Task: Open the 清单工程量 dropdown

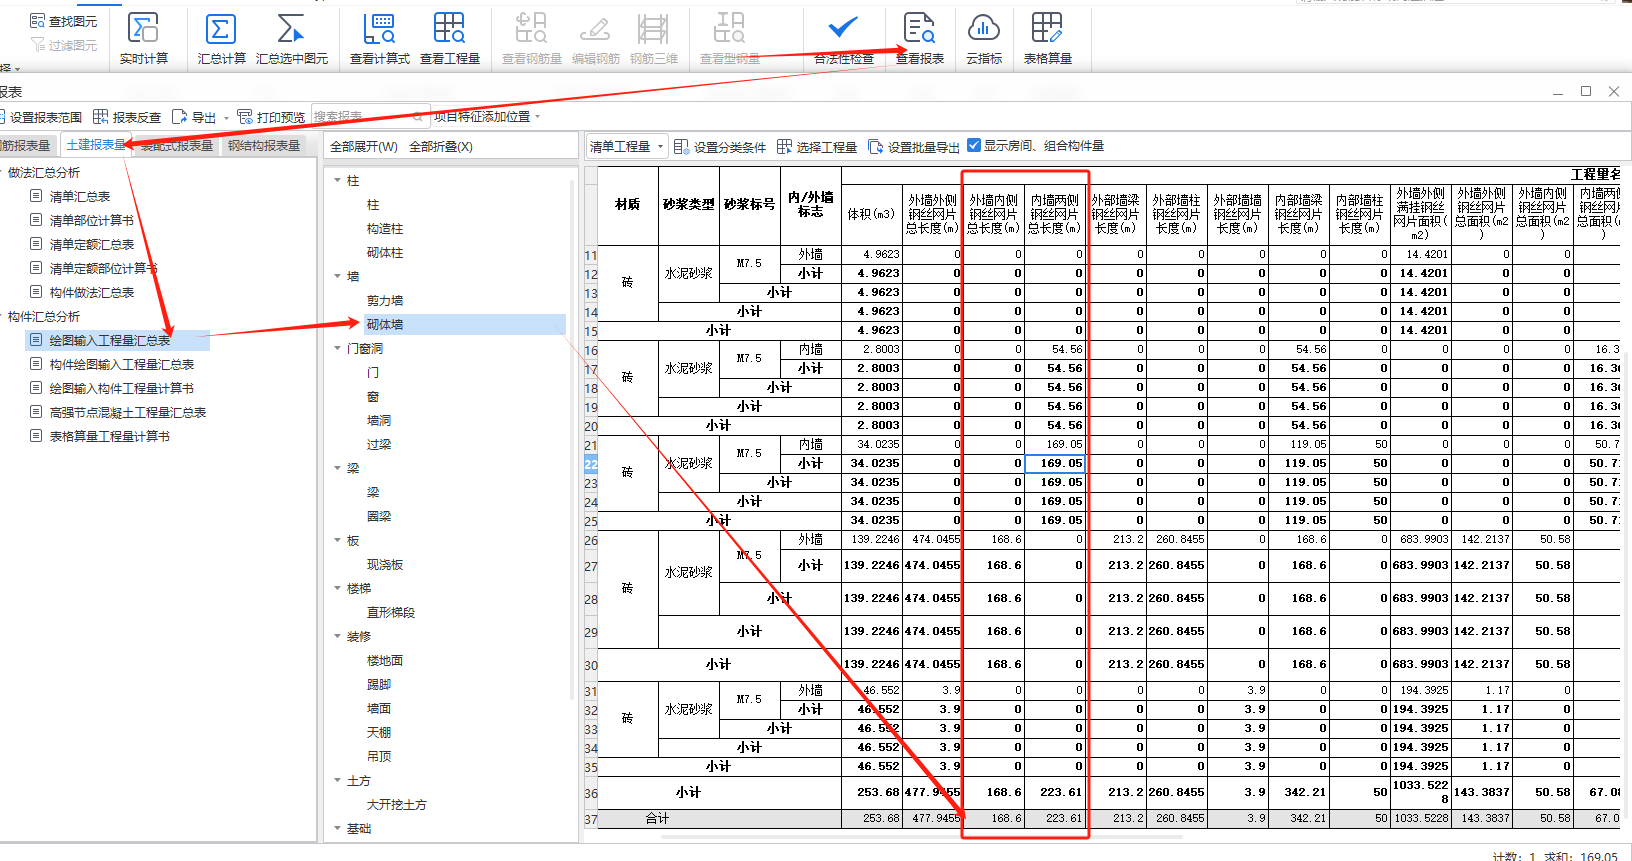Action: 627,146
